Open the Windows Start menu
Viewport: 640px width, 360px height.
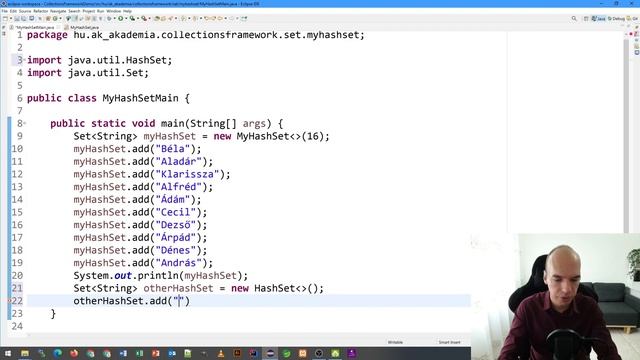(8, 353)
